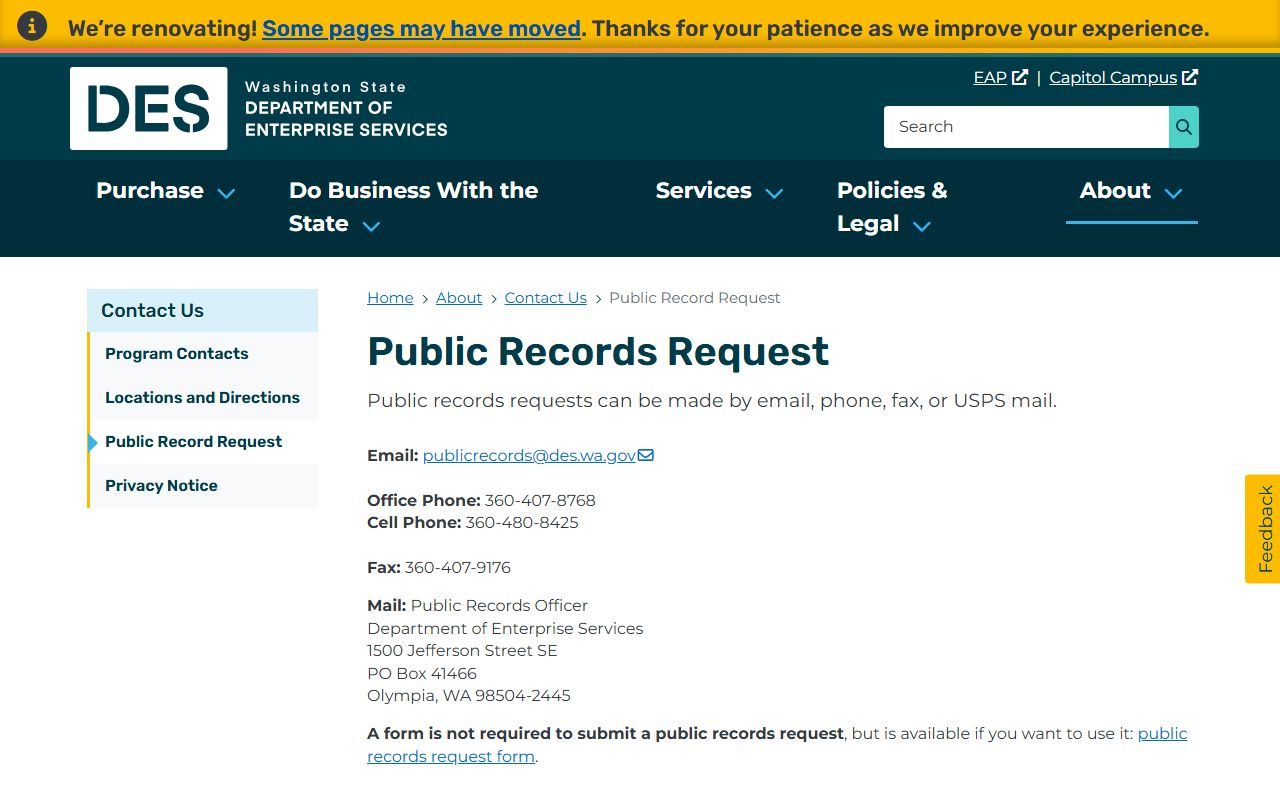Click the Public Record Request breadcrumb text
Screen dimensions: 1280x800
695,298
